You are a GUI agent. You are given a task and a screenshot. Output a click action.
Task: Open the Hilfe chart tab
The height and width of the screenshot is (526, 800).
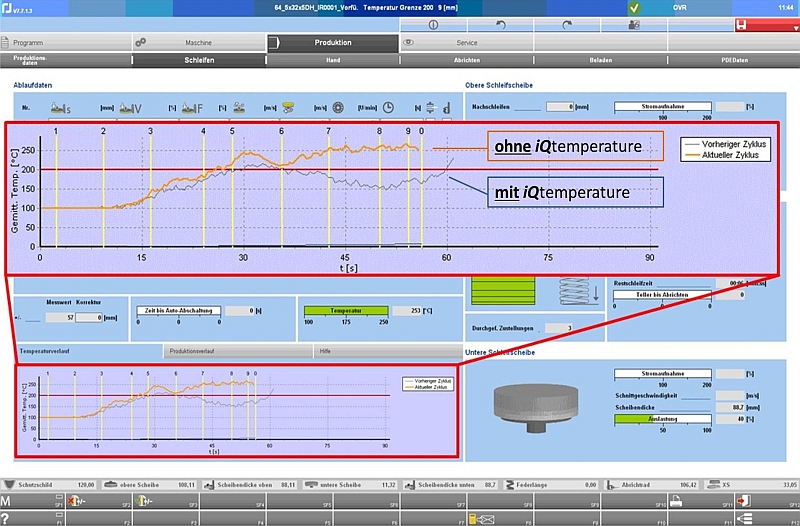tap(388, 351)
